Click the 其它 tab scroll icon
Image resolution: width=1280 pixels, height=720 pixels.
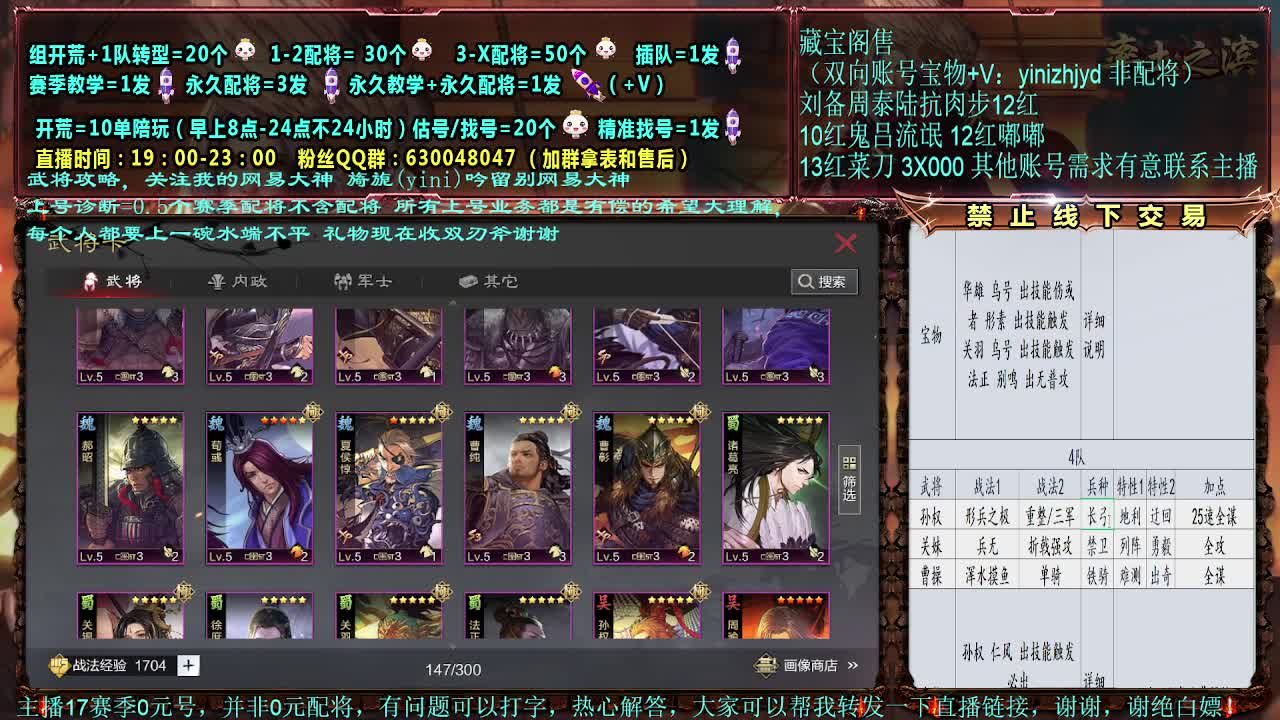pos(467,281)
